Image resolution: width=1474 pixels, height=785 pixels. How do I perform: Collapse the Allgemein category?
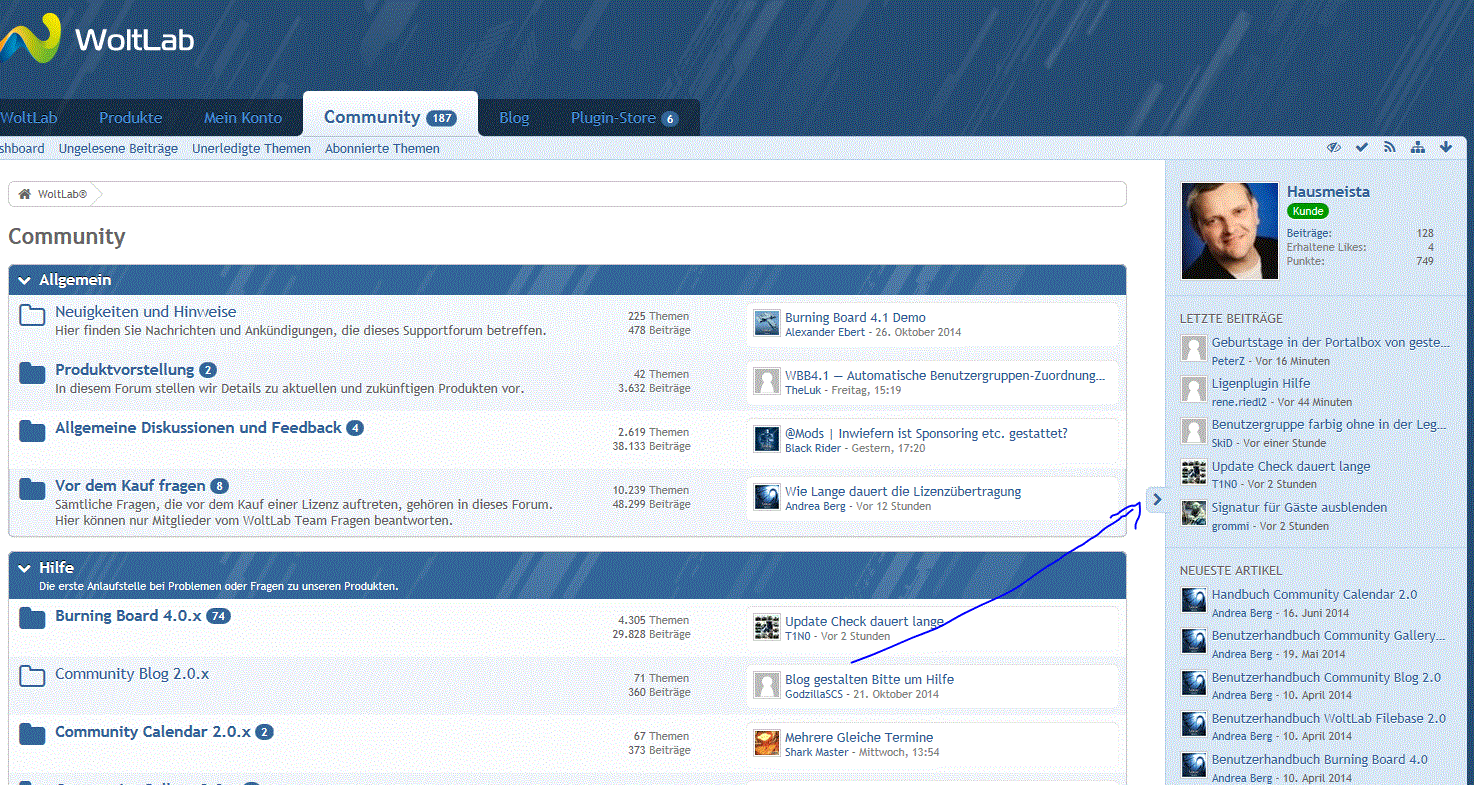[25, 281]
